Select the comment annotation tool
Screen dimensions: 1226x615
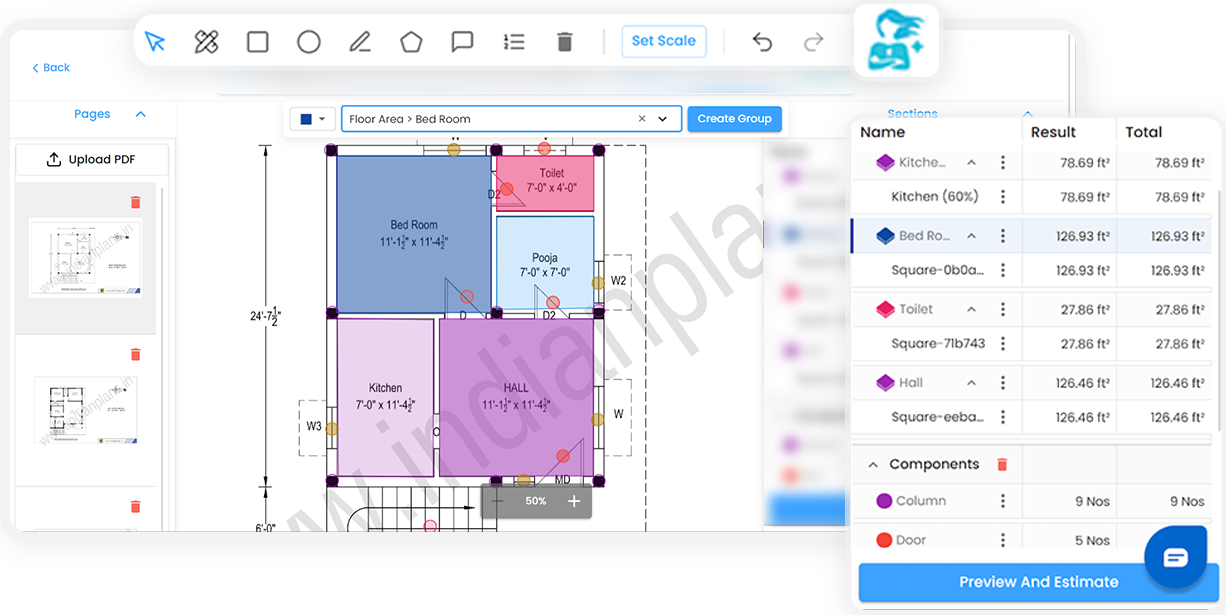[462, 41]
